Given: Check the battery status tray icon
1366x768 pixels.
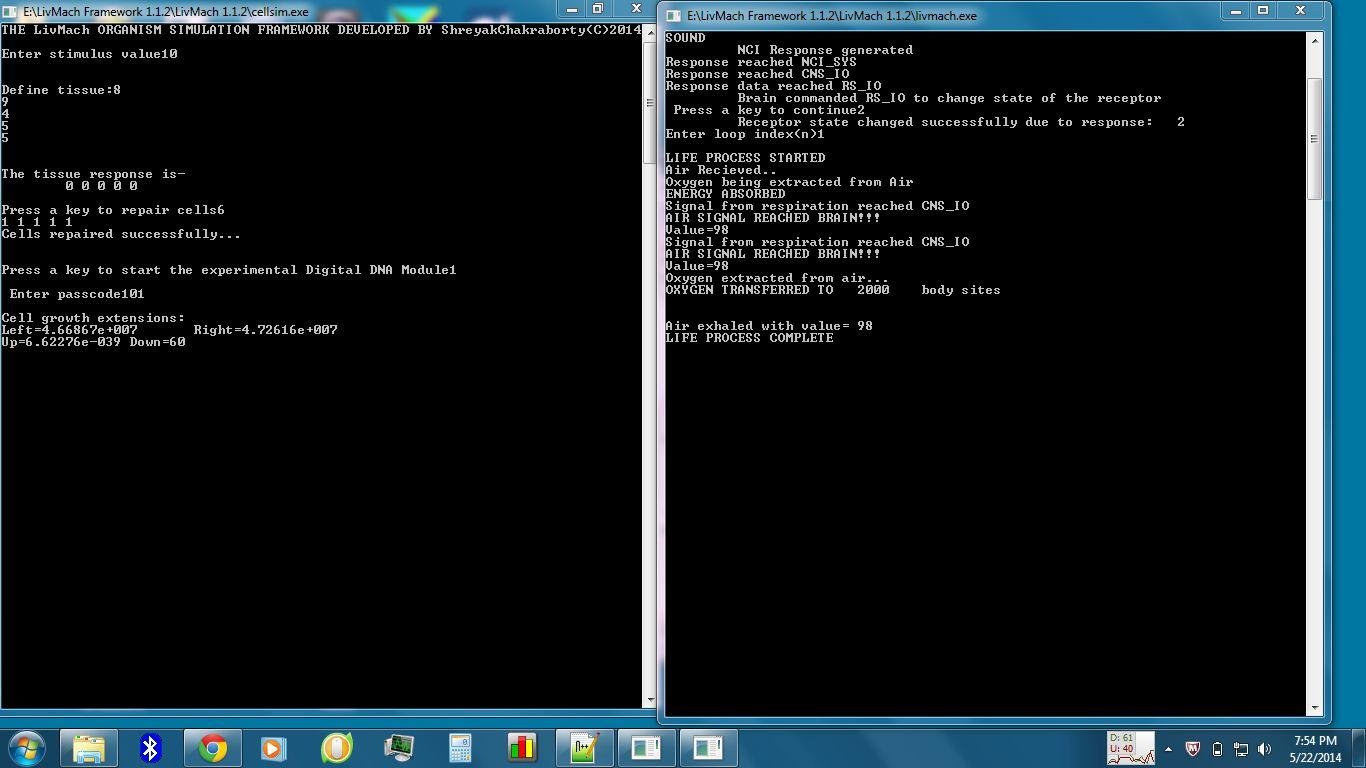Looking at the screenshot, I should coord(1217,749).
